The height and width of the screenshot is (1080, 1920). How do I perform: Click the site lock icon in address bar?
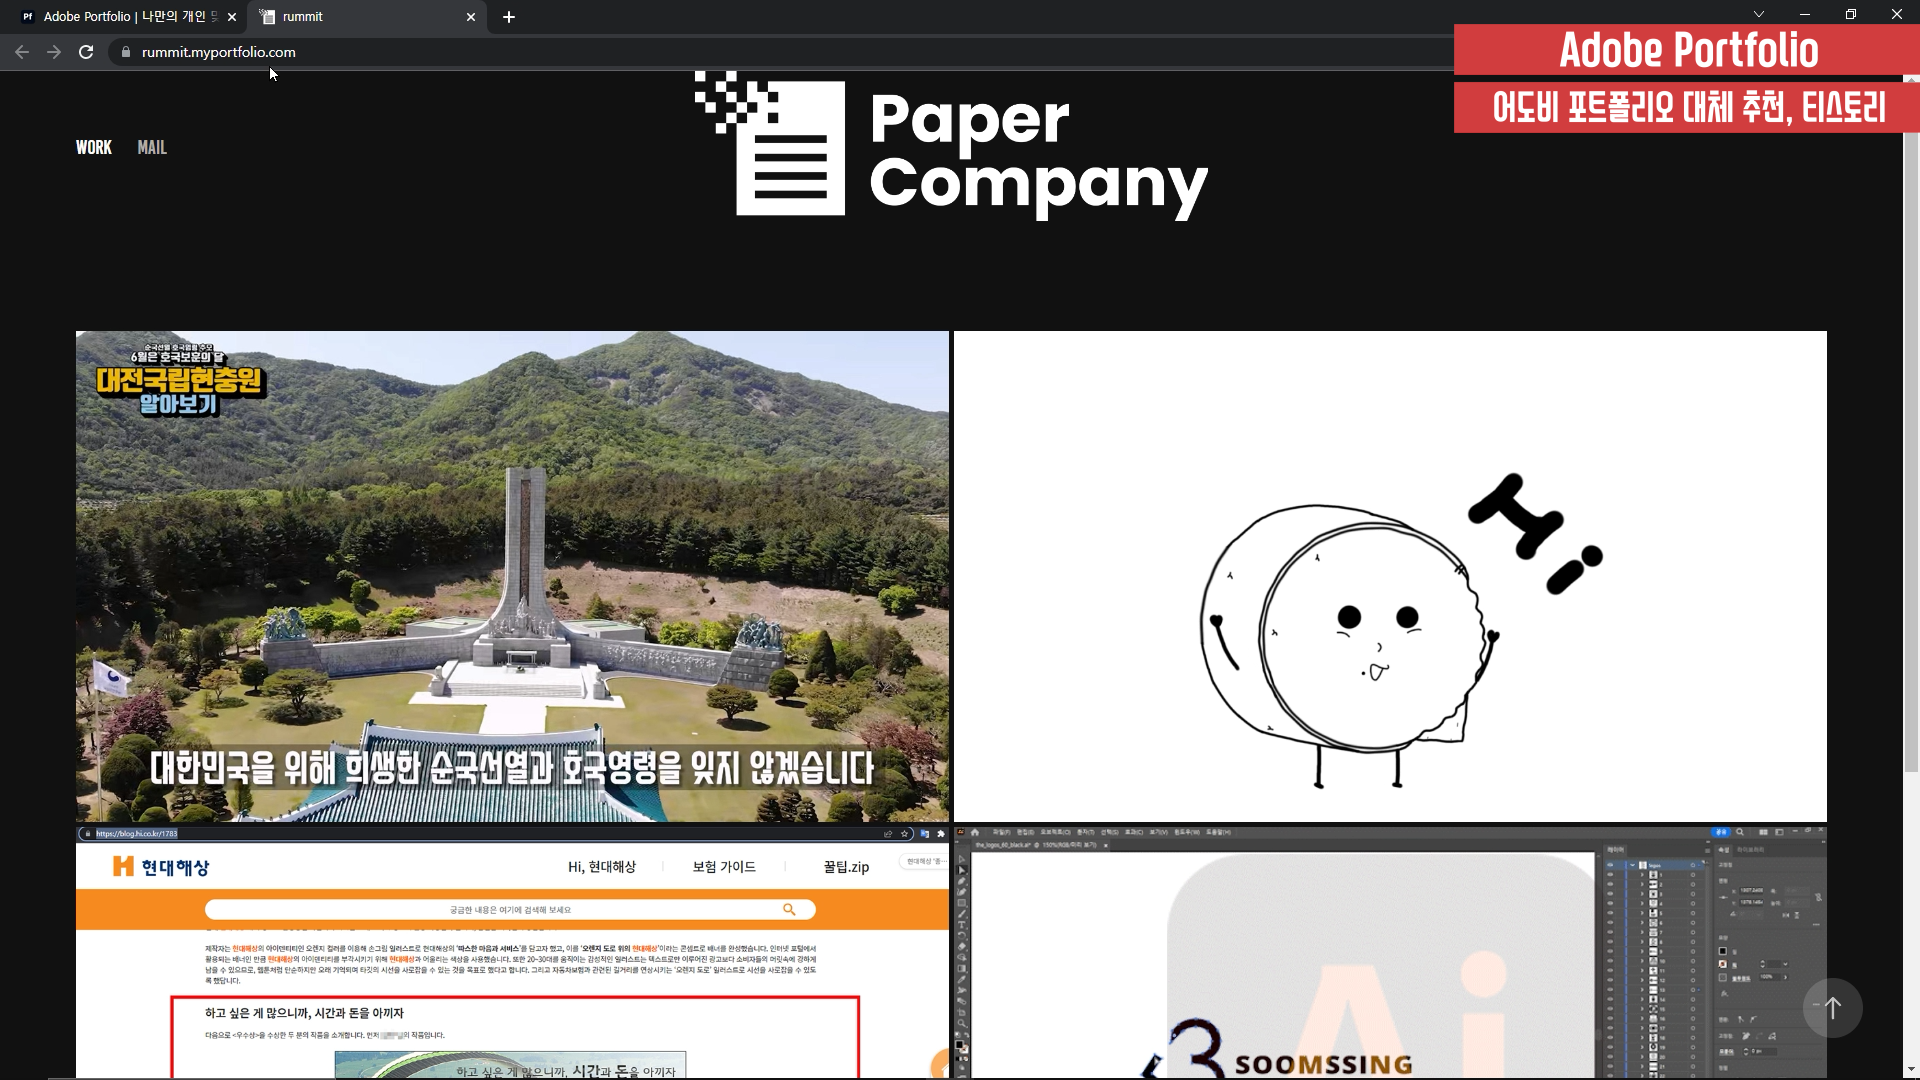[x=125, y=52]
